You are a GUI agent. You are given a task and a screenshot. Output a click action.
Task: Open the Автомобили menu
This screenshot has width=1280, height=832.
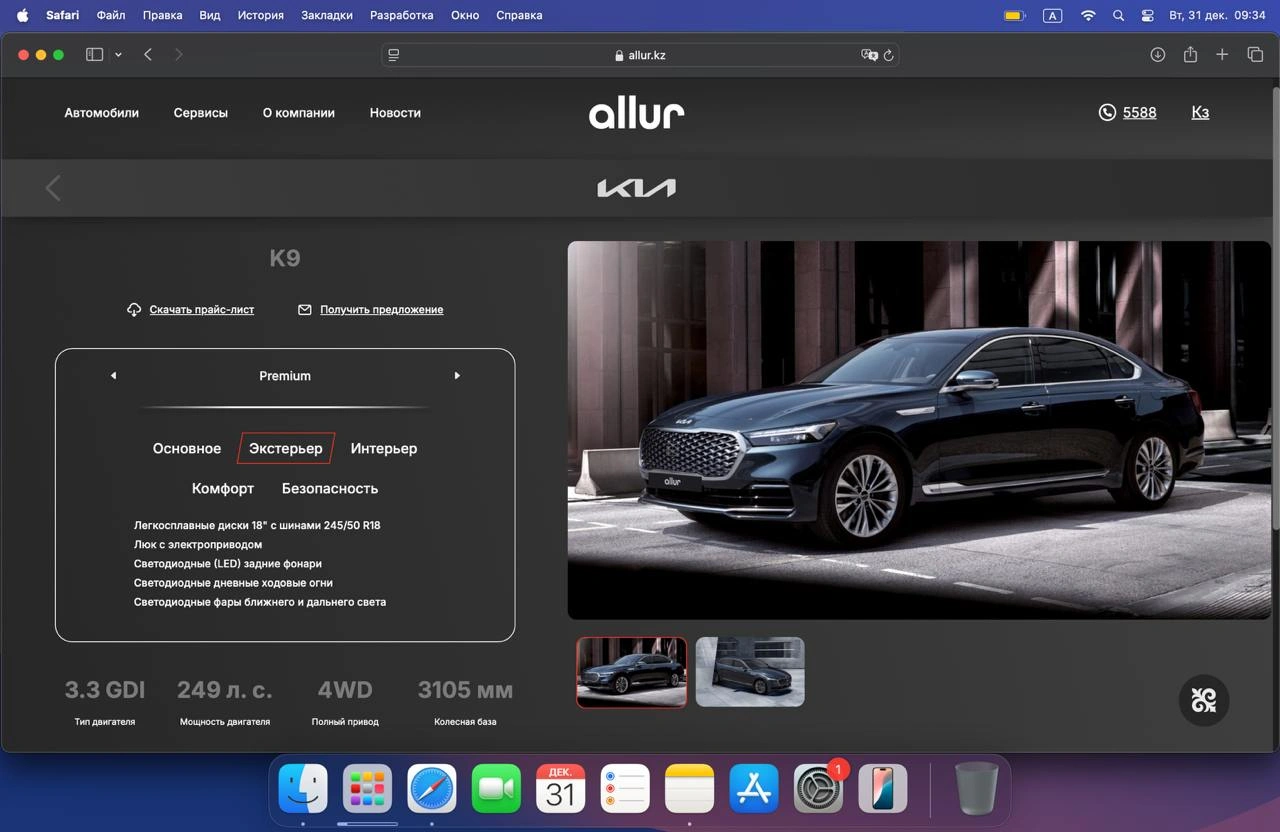coord(102,113)
